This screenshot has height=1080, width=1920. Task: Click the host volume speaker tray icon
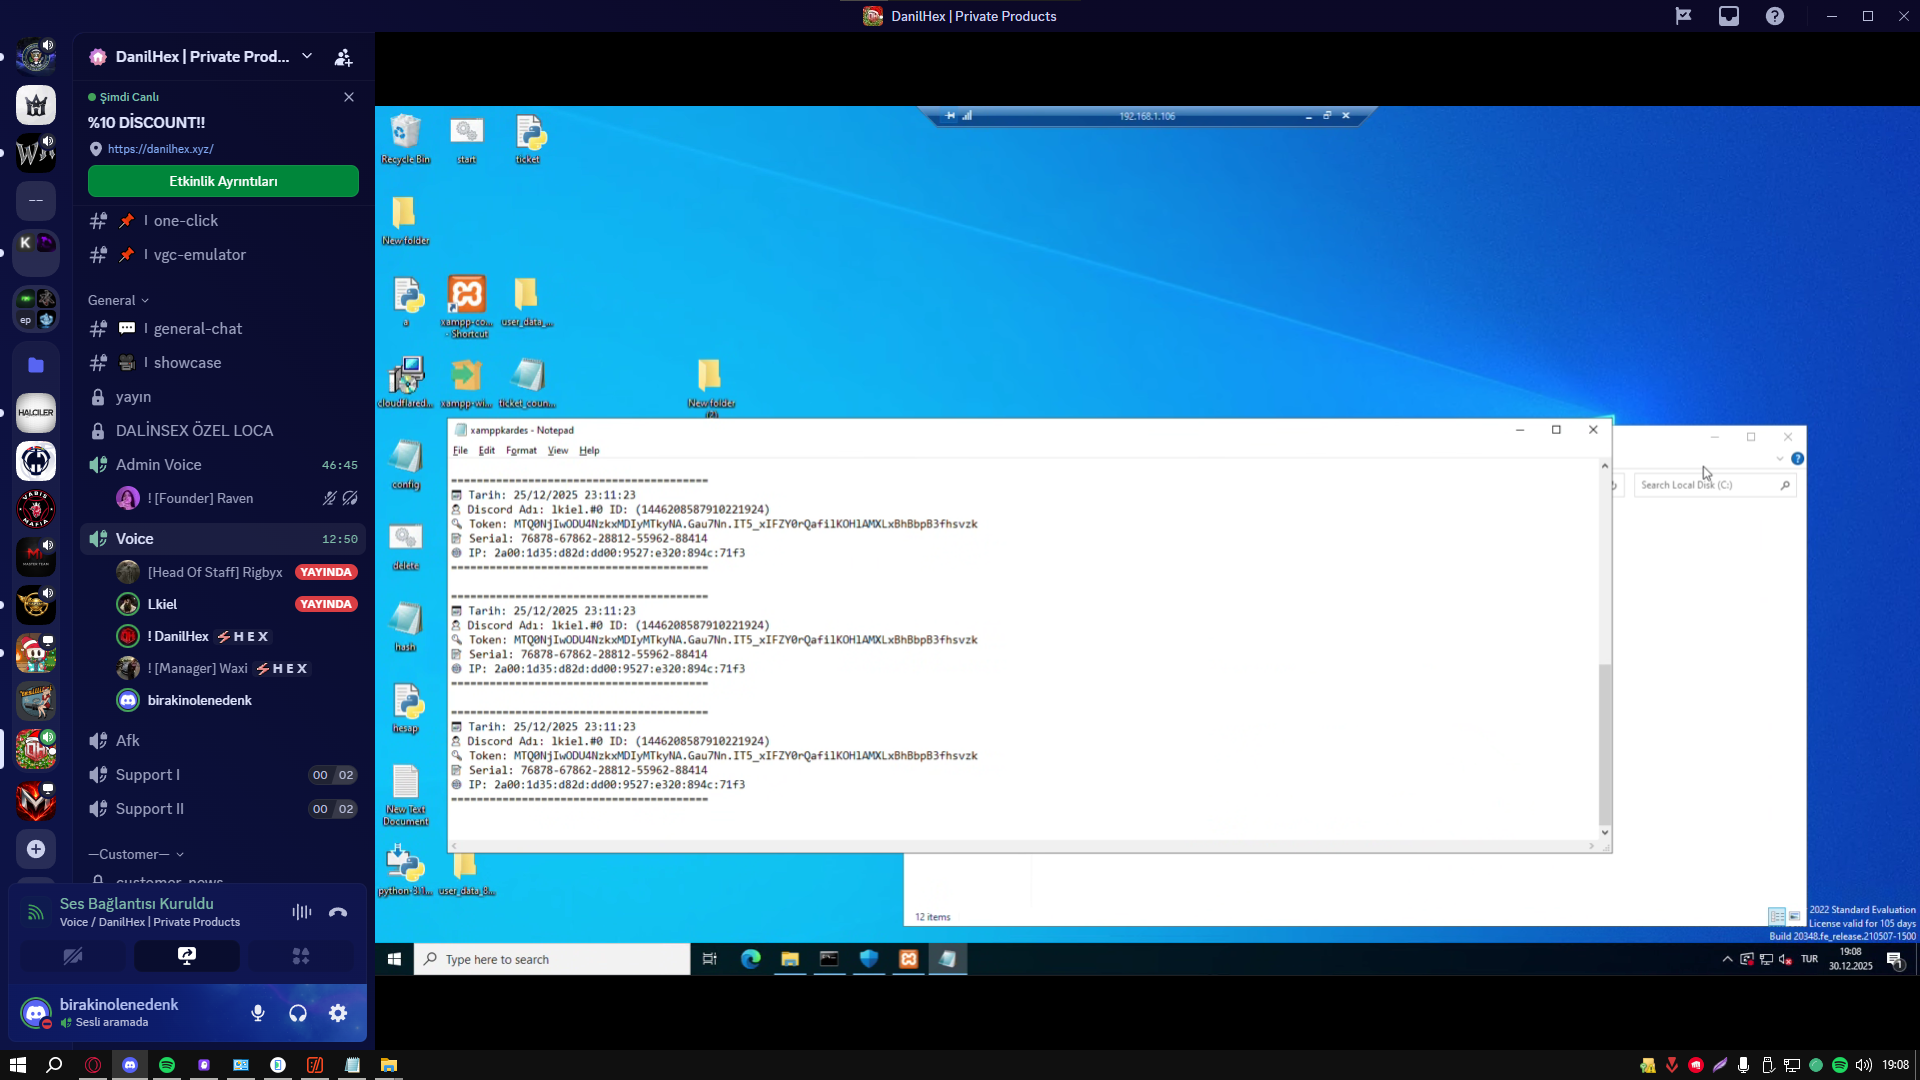click(1864, 1065)
